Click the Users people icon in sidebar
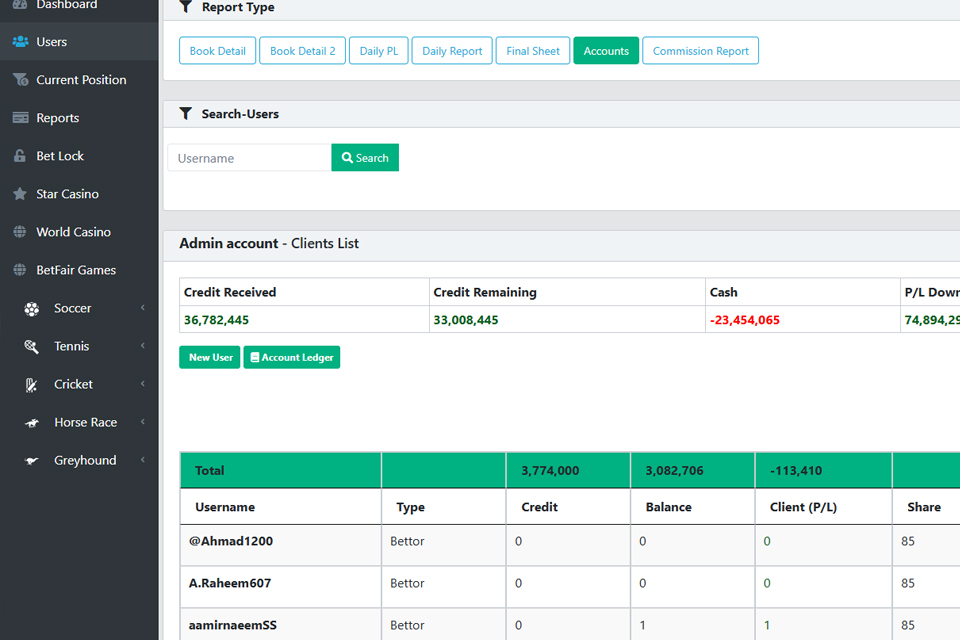 click(x=20, y=42)
